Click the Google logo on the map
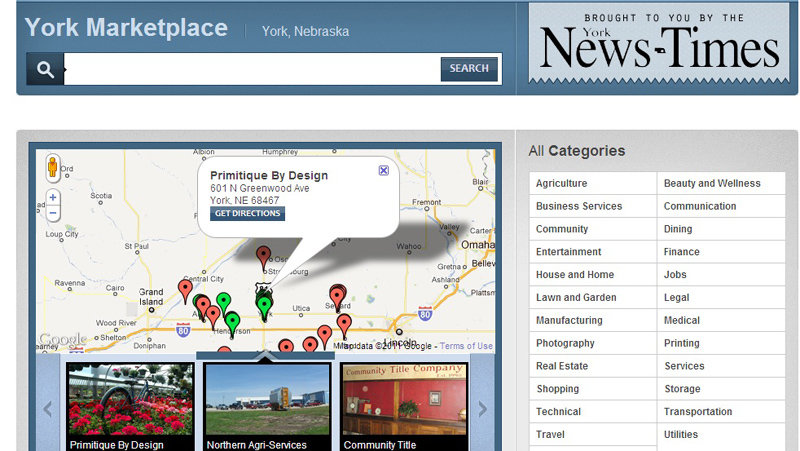800x451 pixels. (x=63, y=339)
